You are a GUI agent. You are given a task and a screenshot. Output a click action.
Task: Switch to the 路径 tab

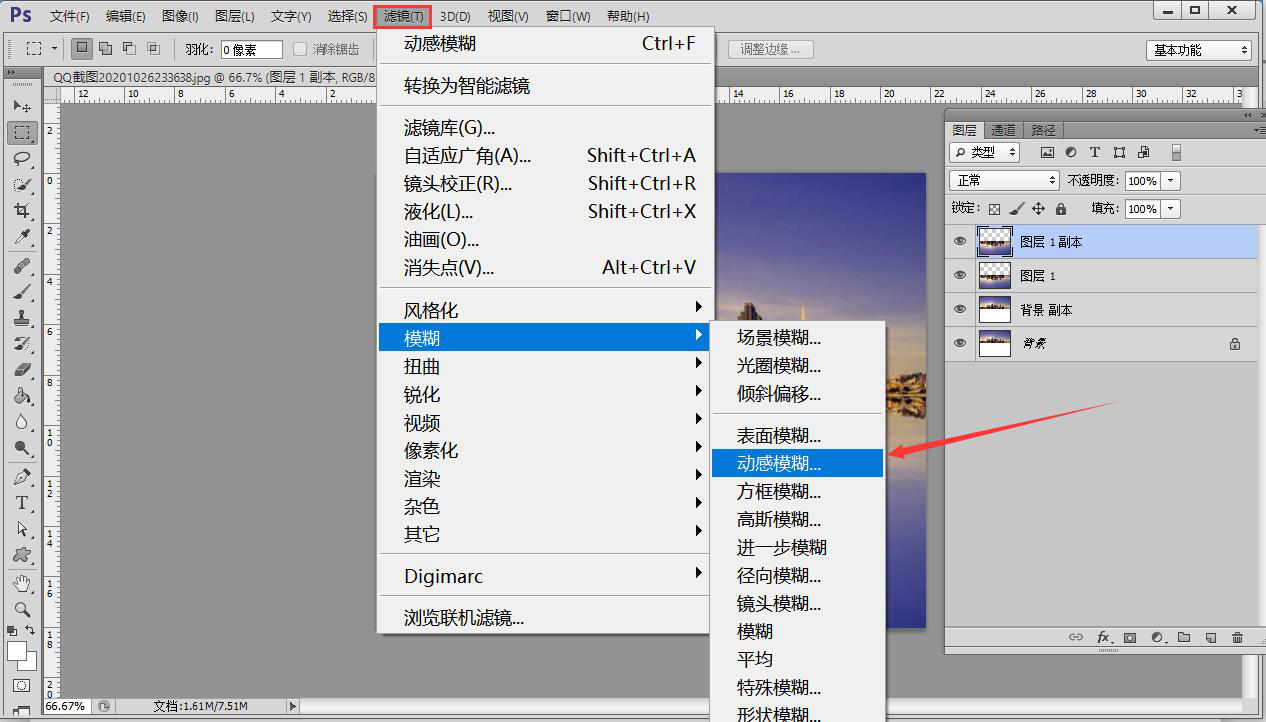[1043, 130]
